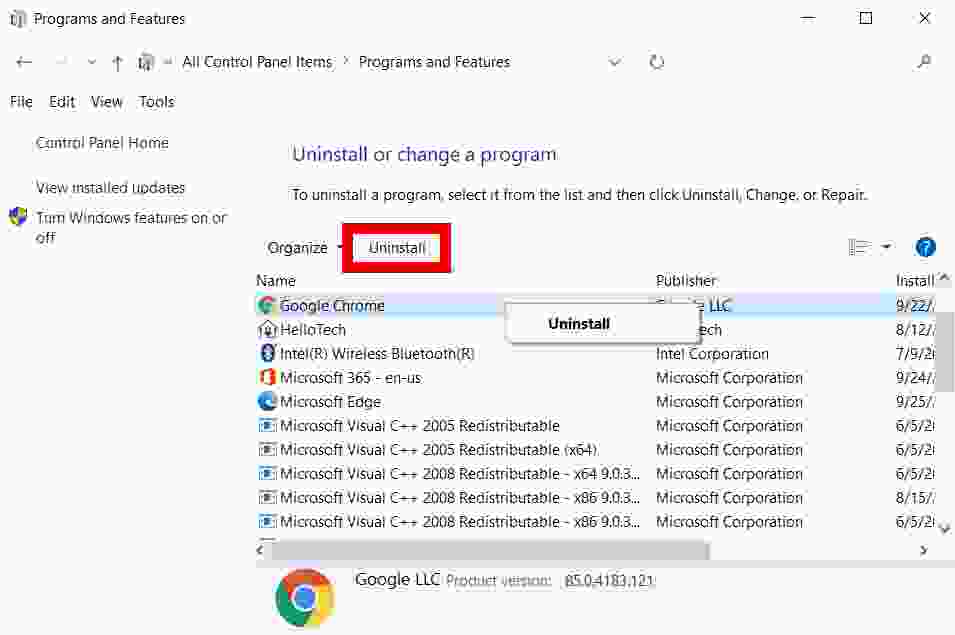This screenshot has width=955, height=635.
Task: Select the Microsoft Edge entry
Action: coord(331,402)
